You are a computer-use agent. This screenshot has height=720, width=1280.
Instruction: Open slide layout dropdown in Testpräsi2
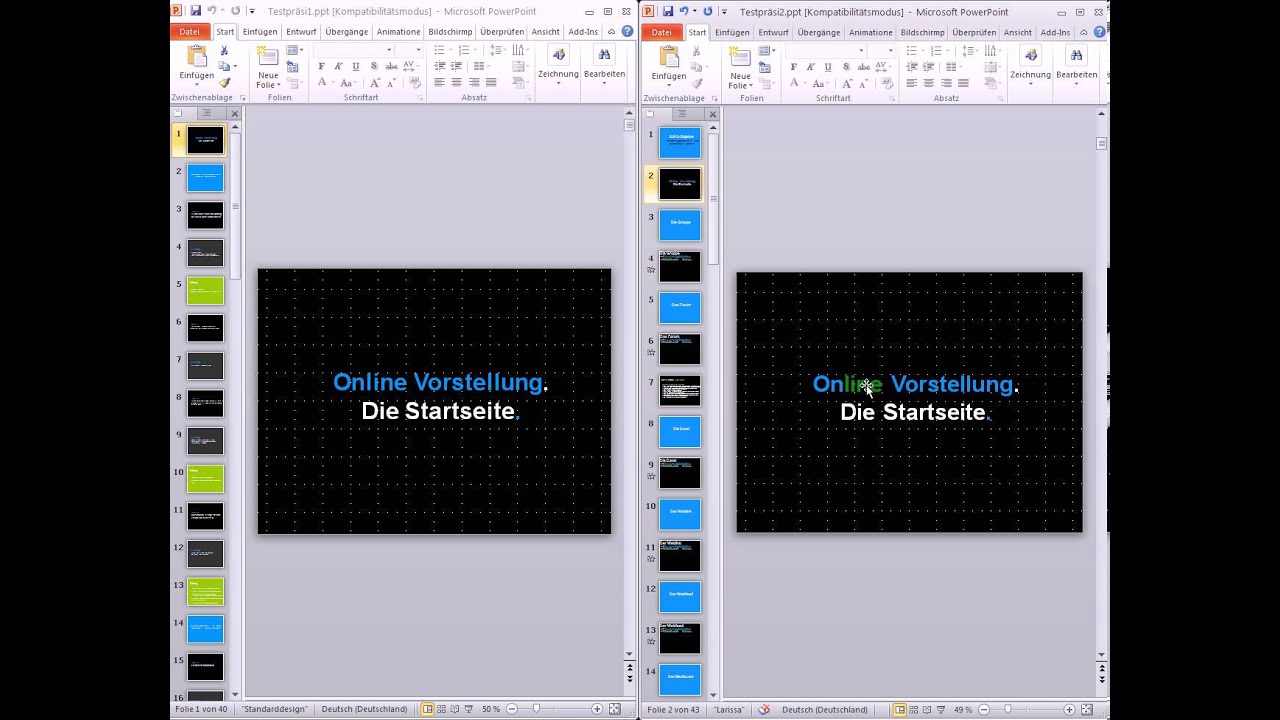point(768,51)
